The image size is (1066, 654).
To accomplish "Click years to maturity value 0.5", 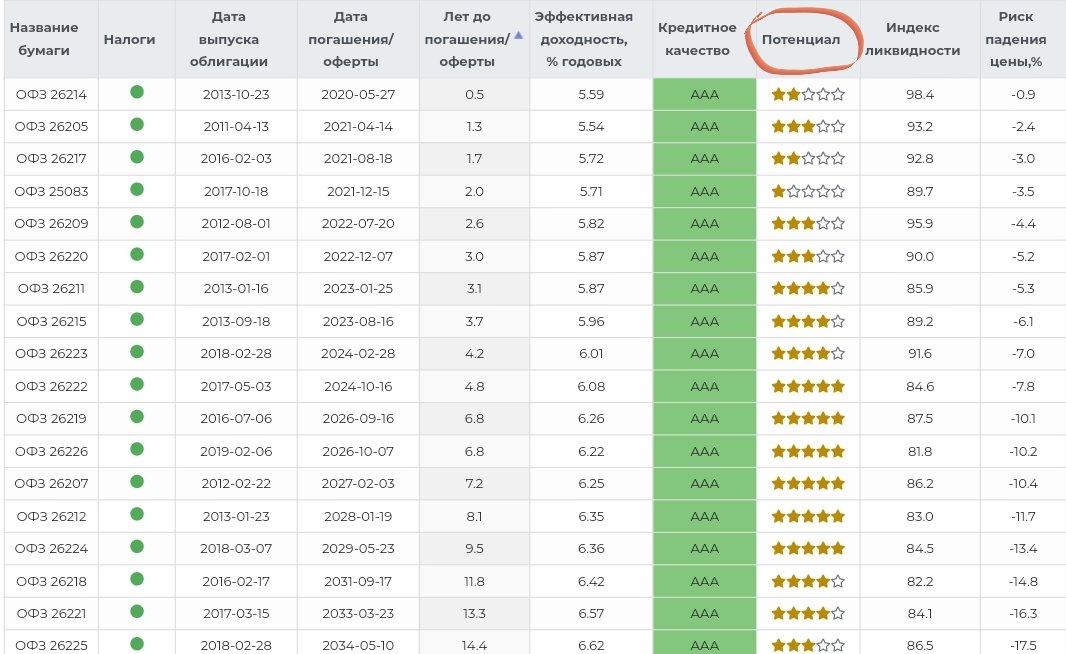I will click(x=475, y=94).
